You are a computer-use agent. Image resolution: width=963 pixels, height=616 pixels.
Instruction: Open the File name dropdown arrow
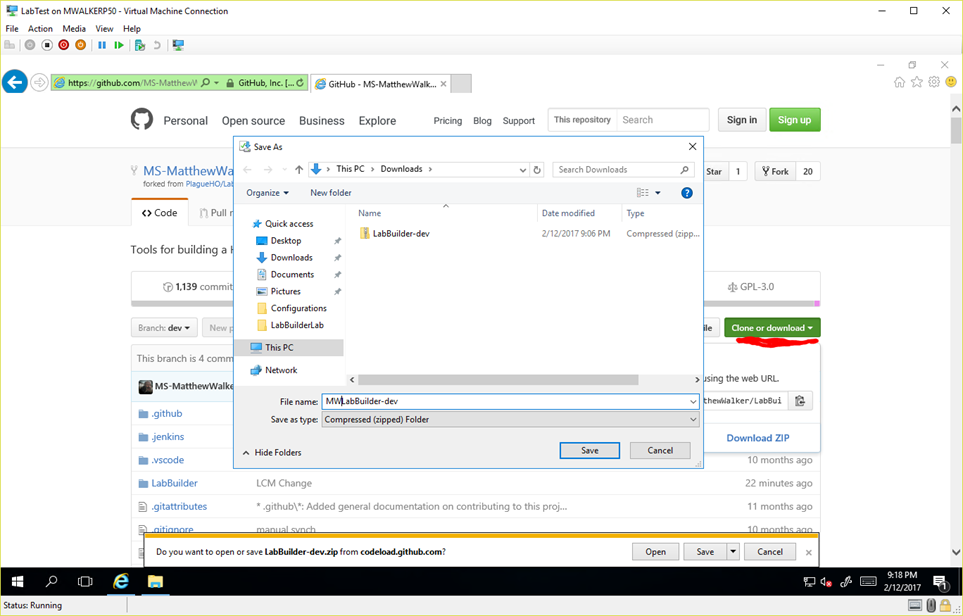point(693,402)
